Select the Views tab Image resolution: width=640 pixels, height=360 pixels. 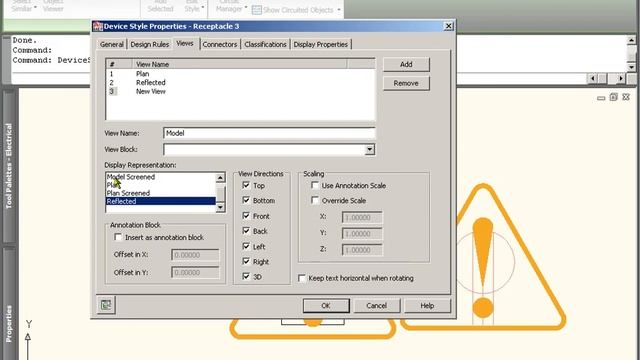click(185, 43)
